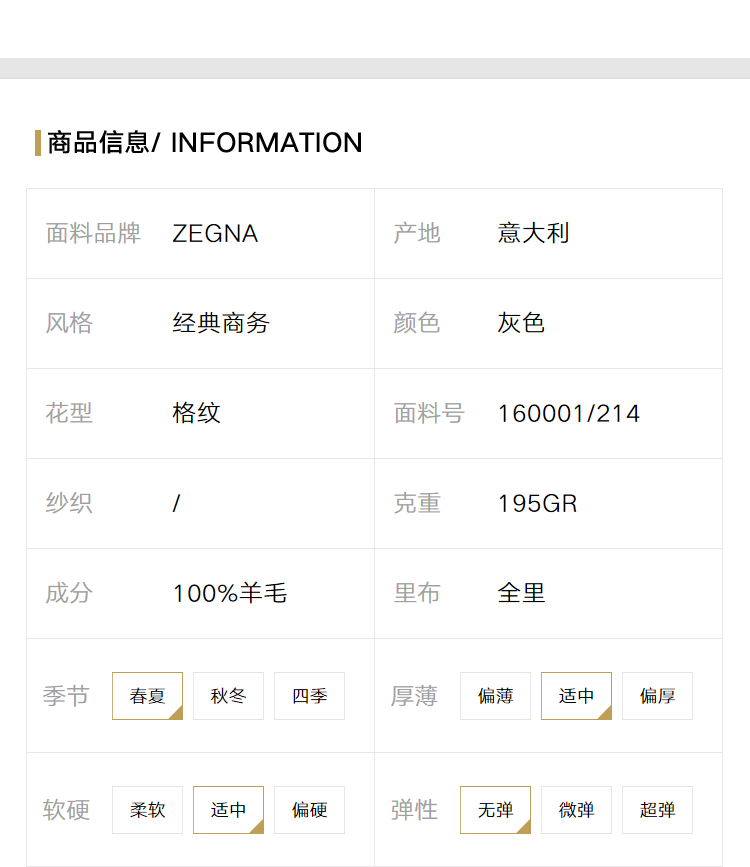750x867 pixels.
Task: Pick 微弹 elasticity option
Action: (x=576, y=809)
